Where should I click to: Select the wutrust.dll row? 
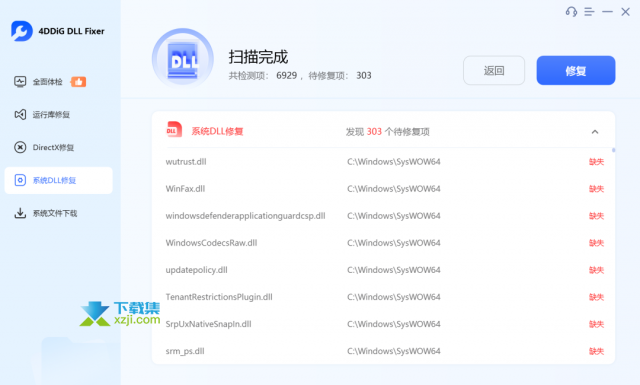click(x=384, y=162)
